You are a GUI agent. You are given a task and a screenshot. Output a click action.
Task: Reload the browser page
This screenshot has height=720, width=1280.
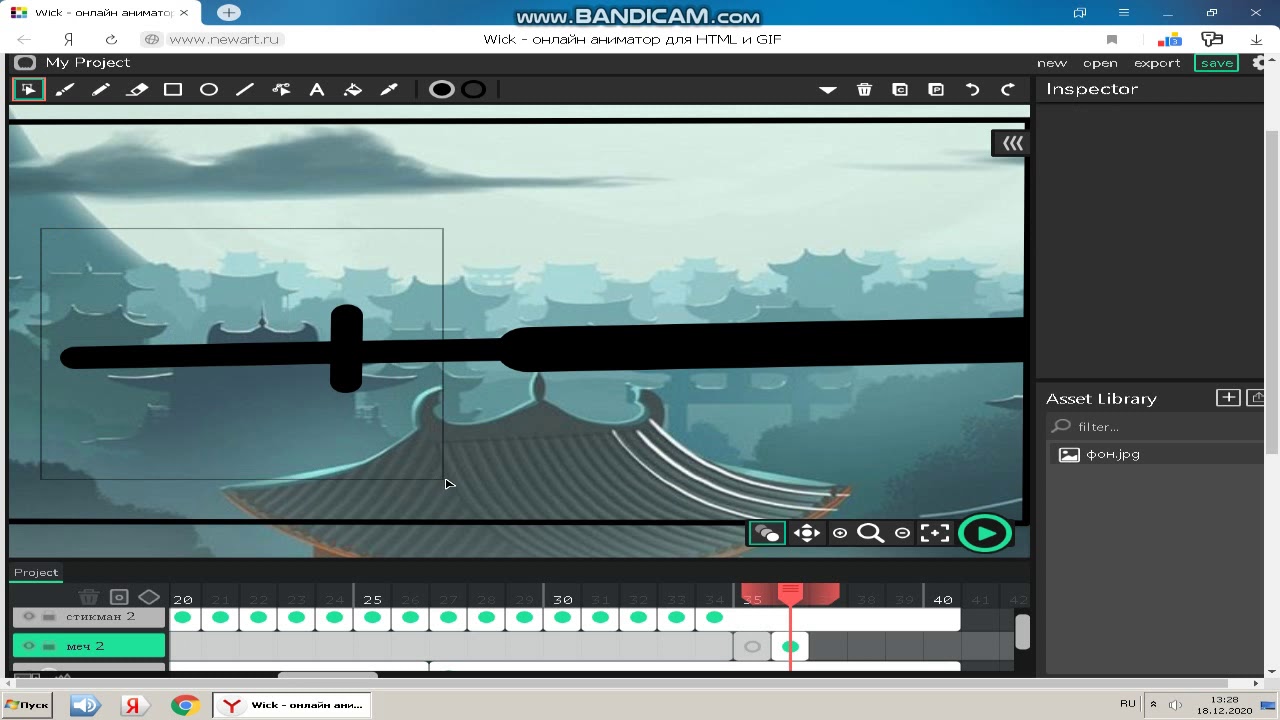pos(111,39)
